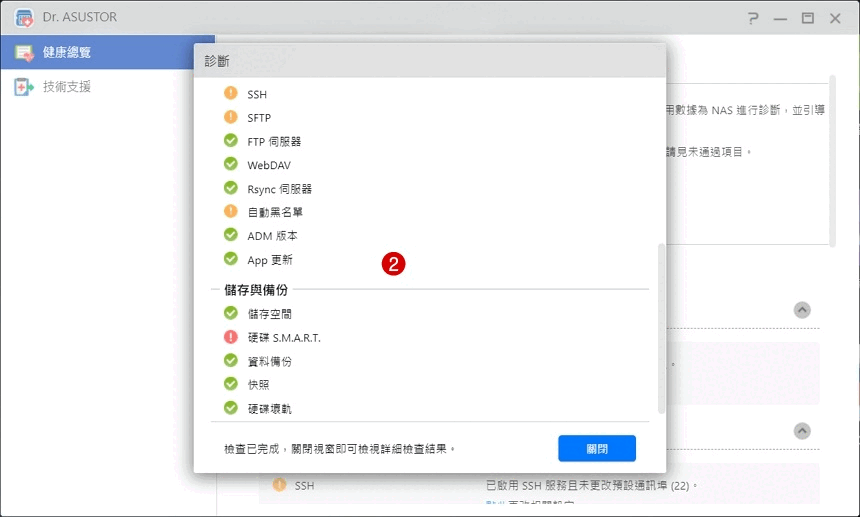
Task: Select the SFTP text in the list
Action: [x=259, y=118]
